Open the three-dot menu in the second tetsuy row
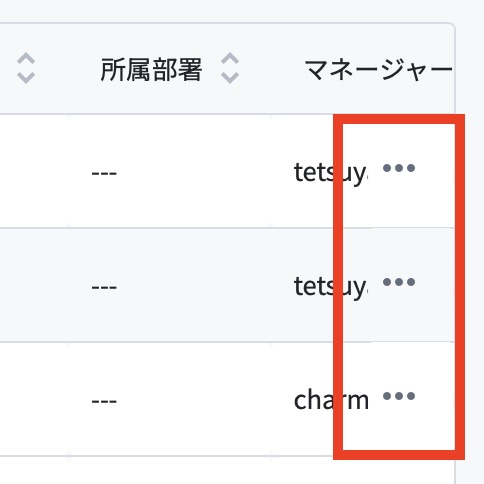 coord(399,282)
